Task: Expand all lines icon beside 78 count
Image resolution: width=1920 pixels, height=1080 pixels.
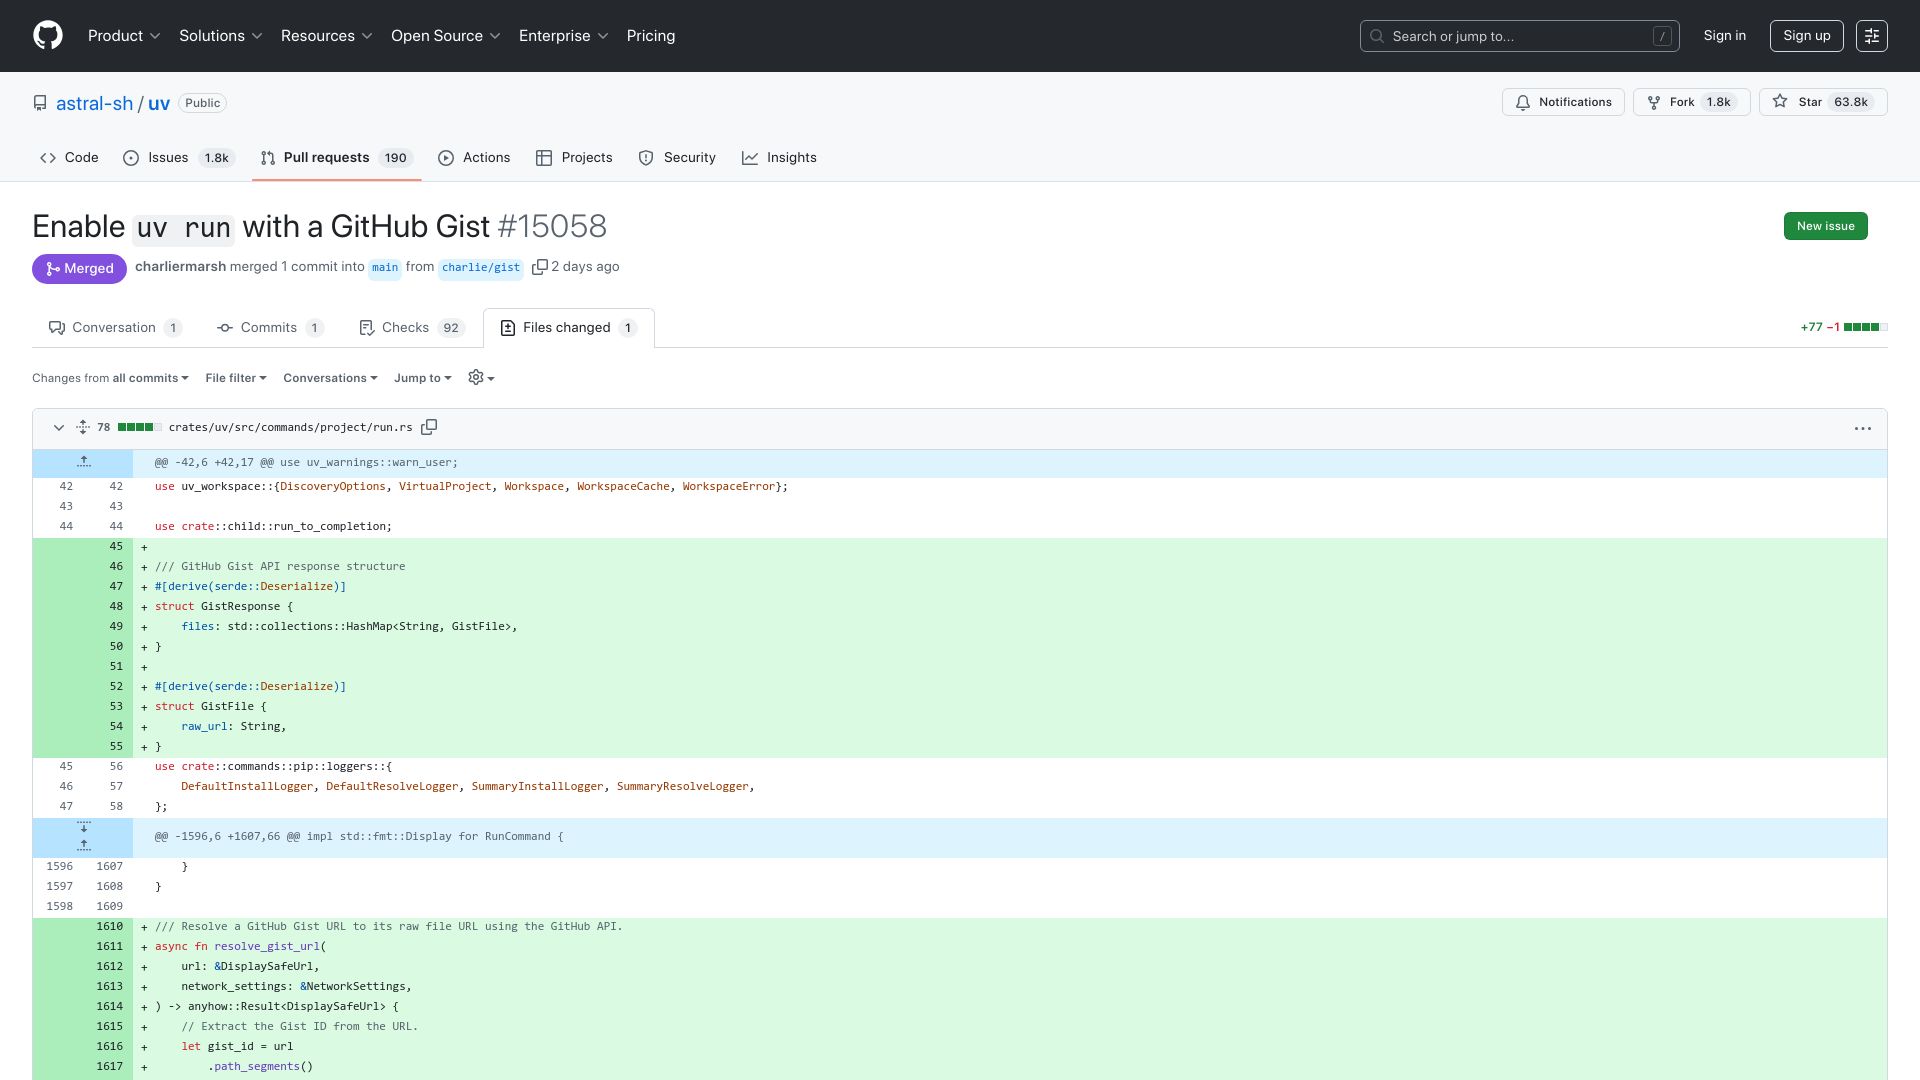Action: click(x=83, y=427)
